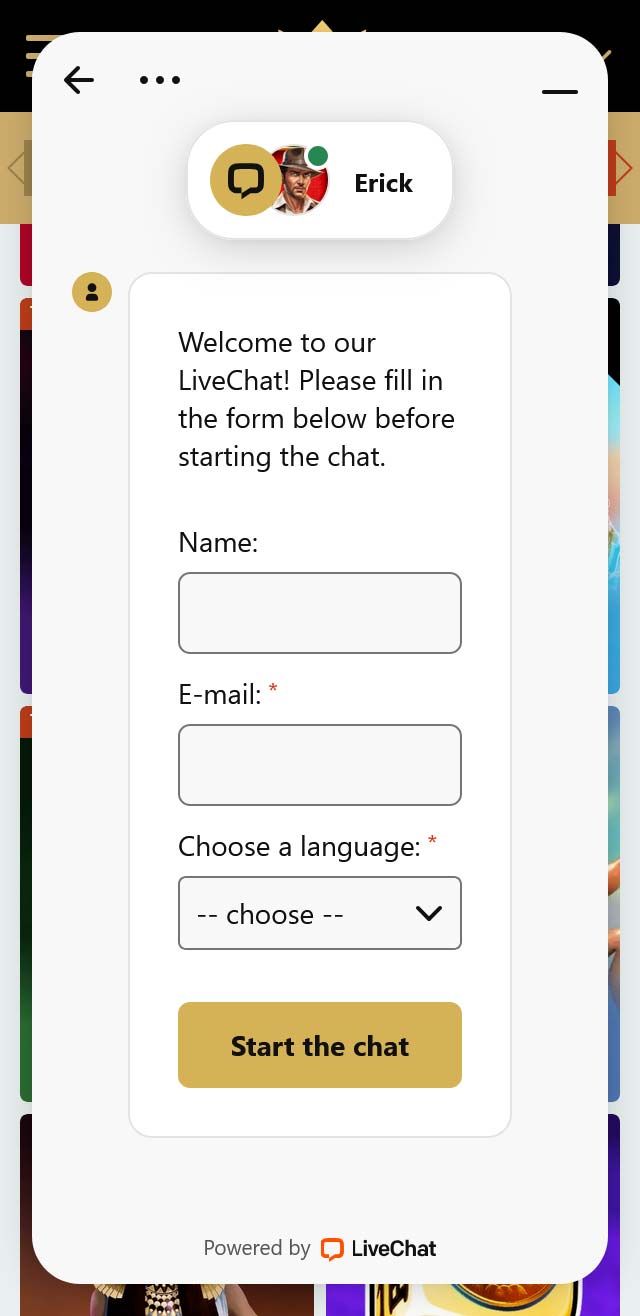Focus the Name input field
The height and width of the screenshot is (1316, 640).
[320, 613]
